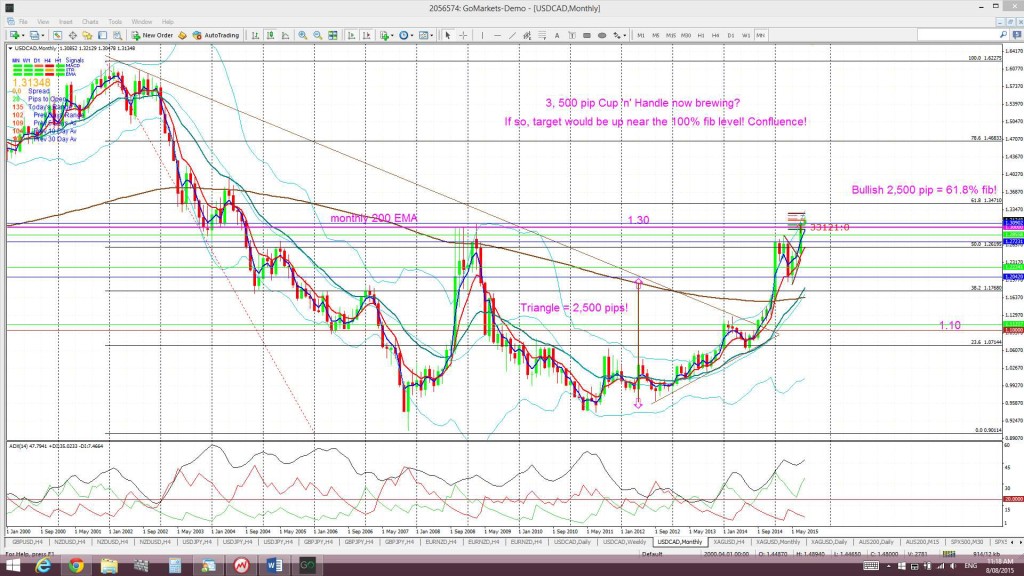Select the MN monthly timeframe

click(x=761, y=35)
